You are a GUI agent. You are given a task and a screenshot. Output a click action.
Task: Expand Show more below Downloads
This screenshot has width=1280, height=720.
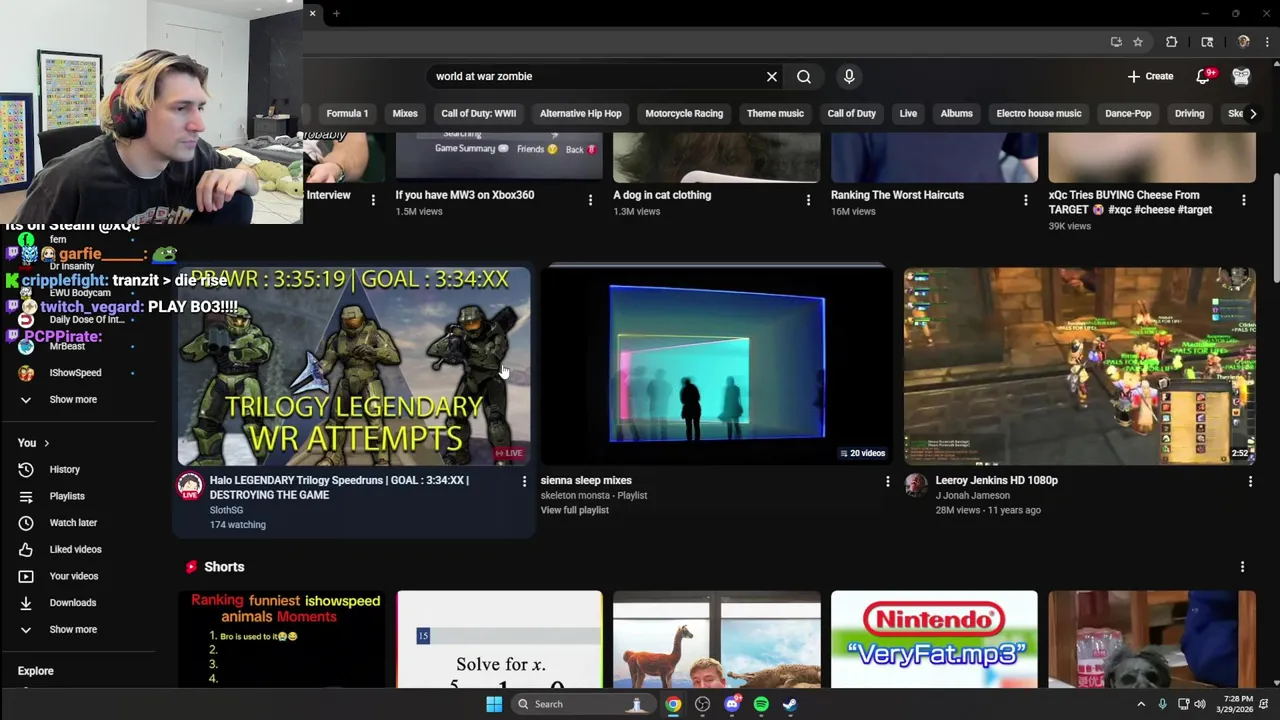pyautogui.click(x=73, y=630)
